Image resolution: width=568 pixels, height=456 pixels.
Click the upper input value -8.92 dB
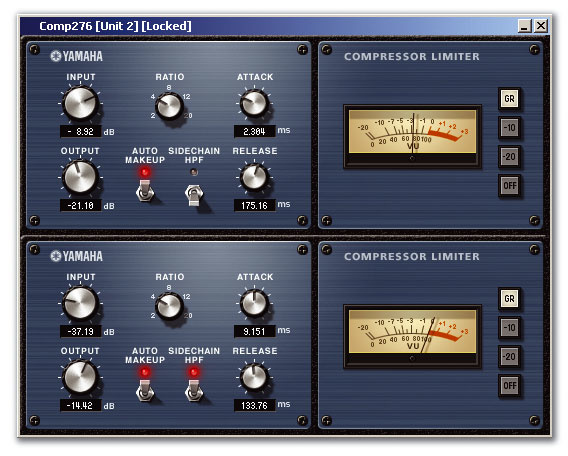pyautogui.click(x=81, y=131)
